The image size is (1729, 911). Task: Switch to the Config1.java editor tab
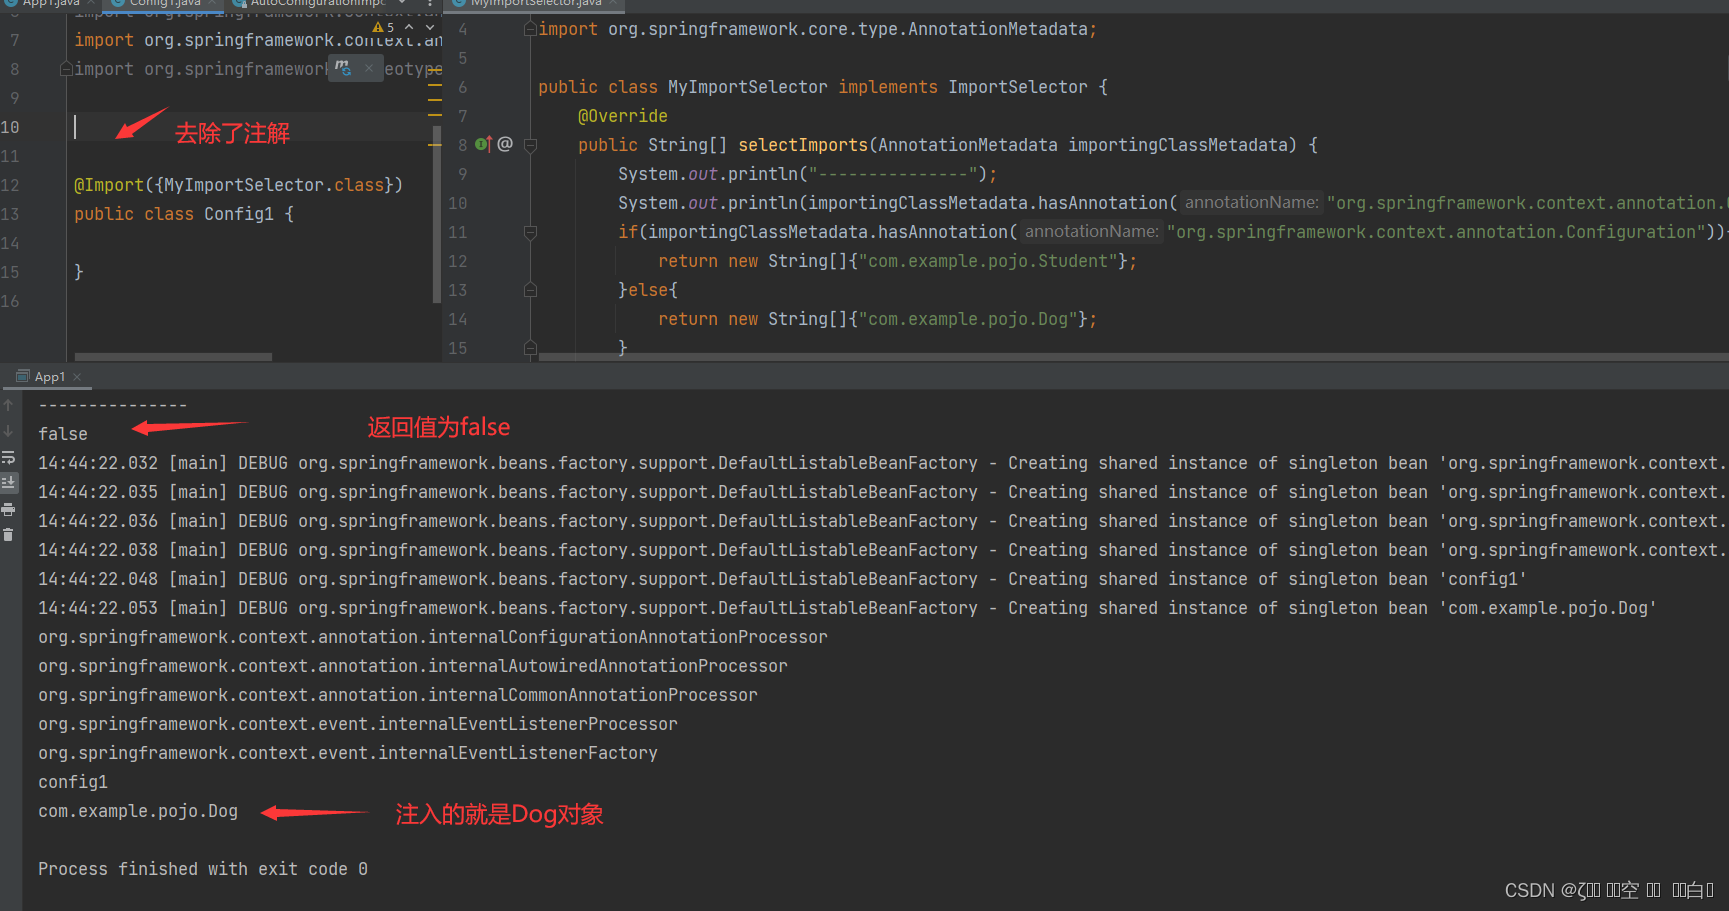(163, 4)
